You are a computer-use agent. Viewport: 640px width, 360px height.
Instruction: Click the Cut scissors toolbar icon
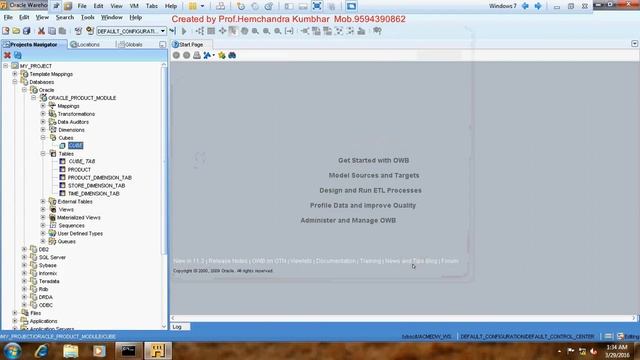pos(41,31)
